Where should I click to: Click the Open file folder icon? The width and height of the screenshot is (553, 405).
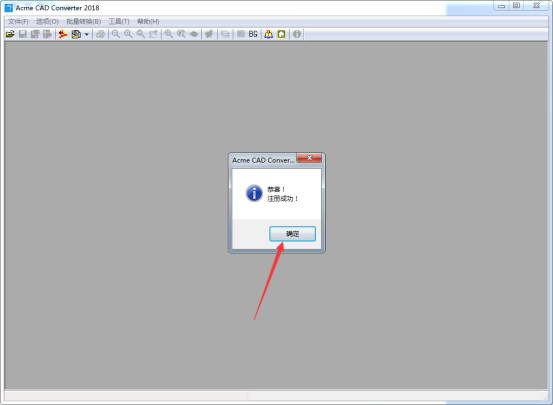(x=10, y=34)
